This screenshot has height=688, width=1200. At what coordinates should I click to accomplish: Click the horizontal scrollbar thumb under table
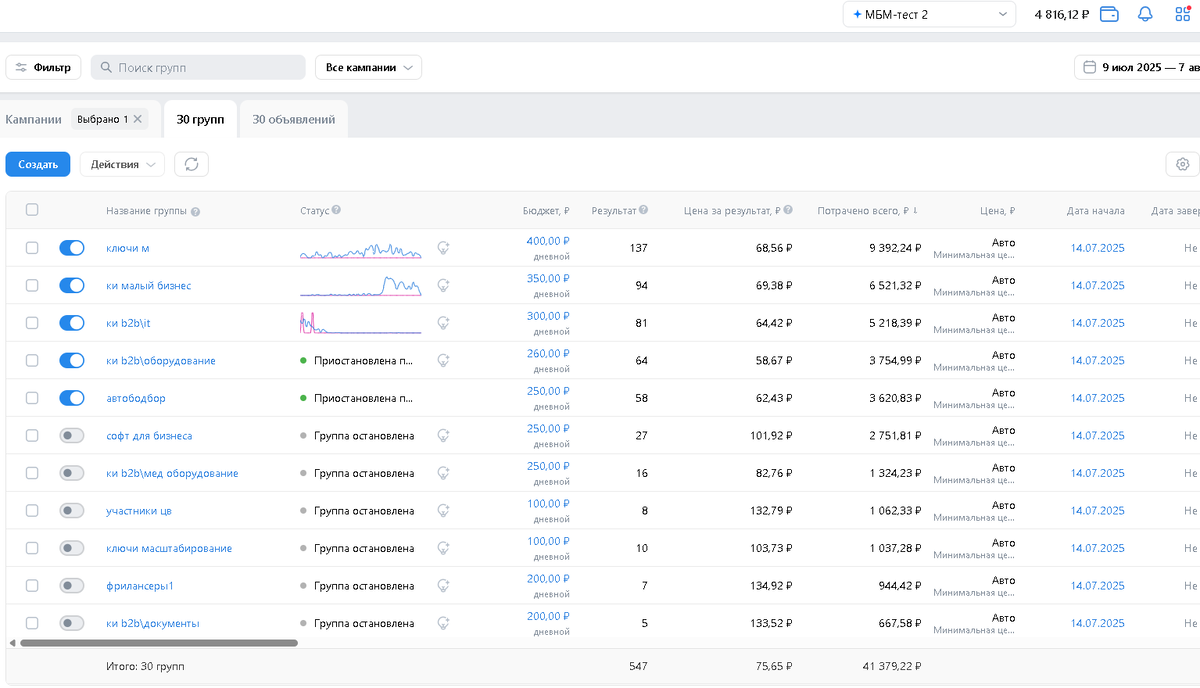click(158, 643)
